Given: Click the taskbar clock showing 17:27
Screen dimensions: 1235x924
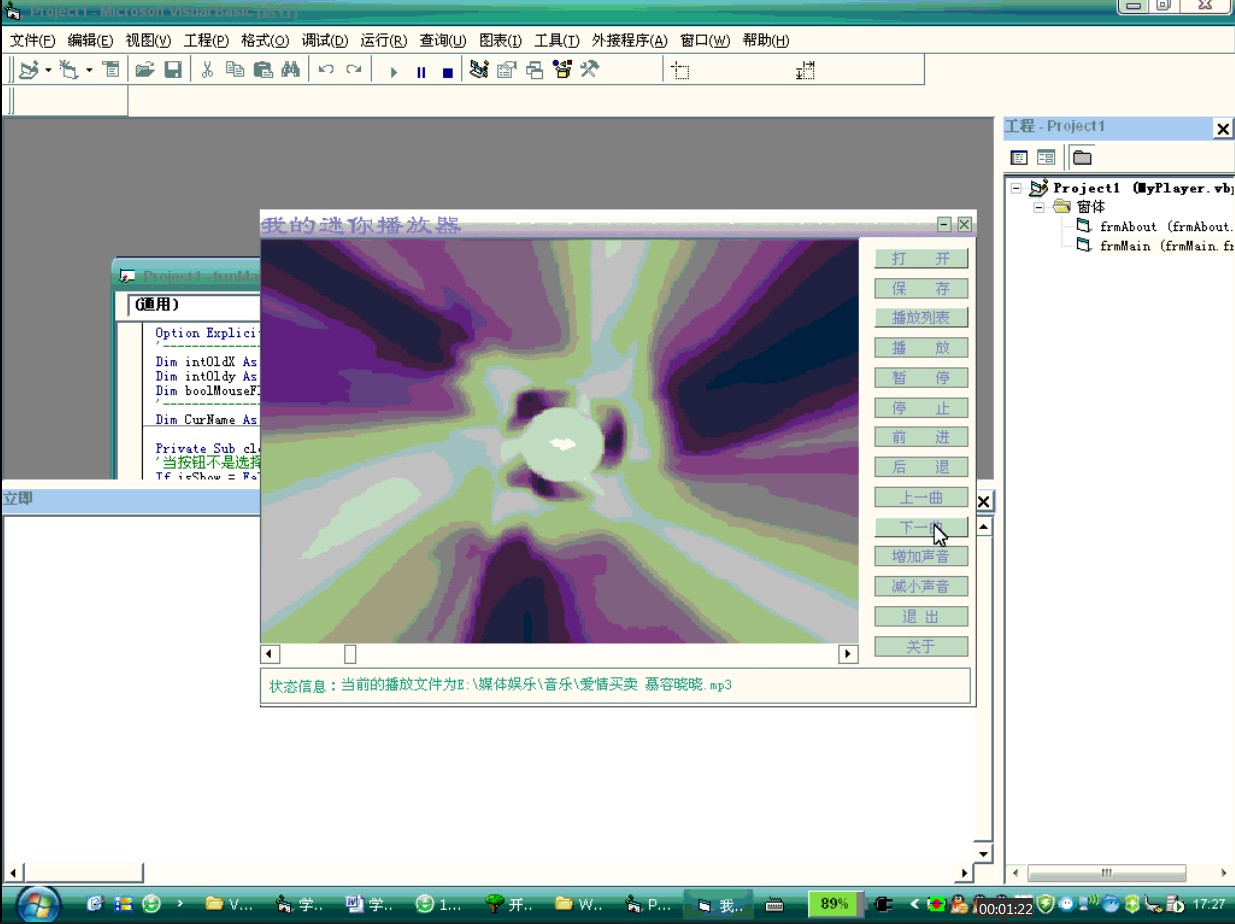Looking at the screenshot, I should coord(1209,904).
